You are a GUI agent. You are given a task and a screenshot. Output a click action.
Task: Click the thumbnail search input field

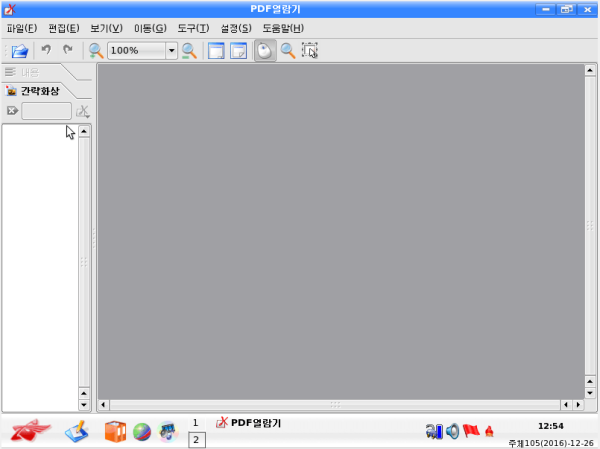pos(46,111)
